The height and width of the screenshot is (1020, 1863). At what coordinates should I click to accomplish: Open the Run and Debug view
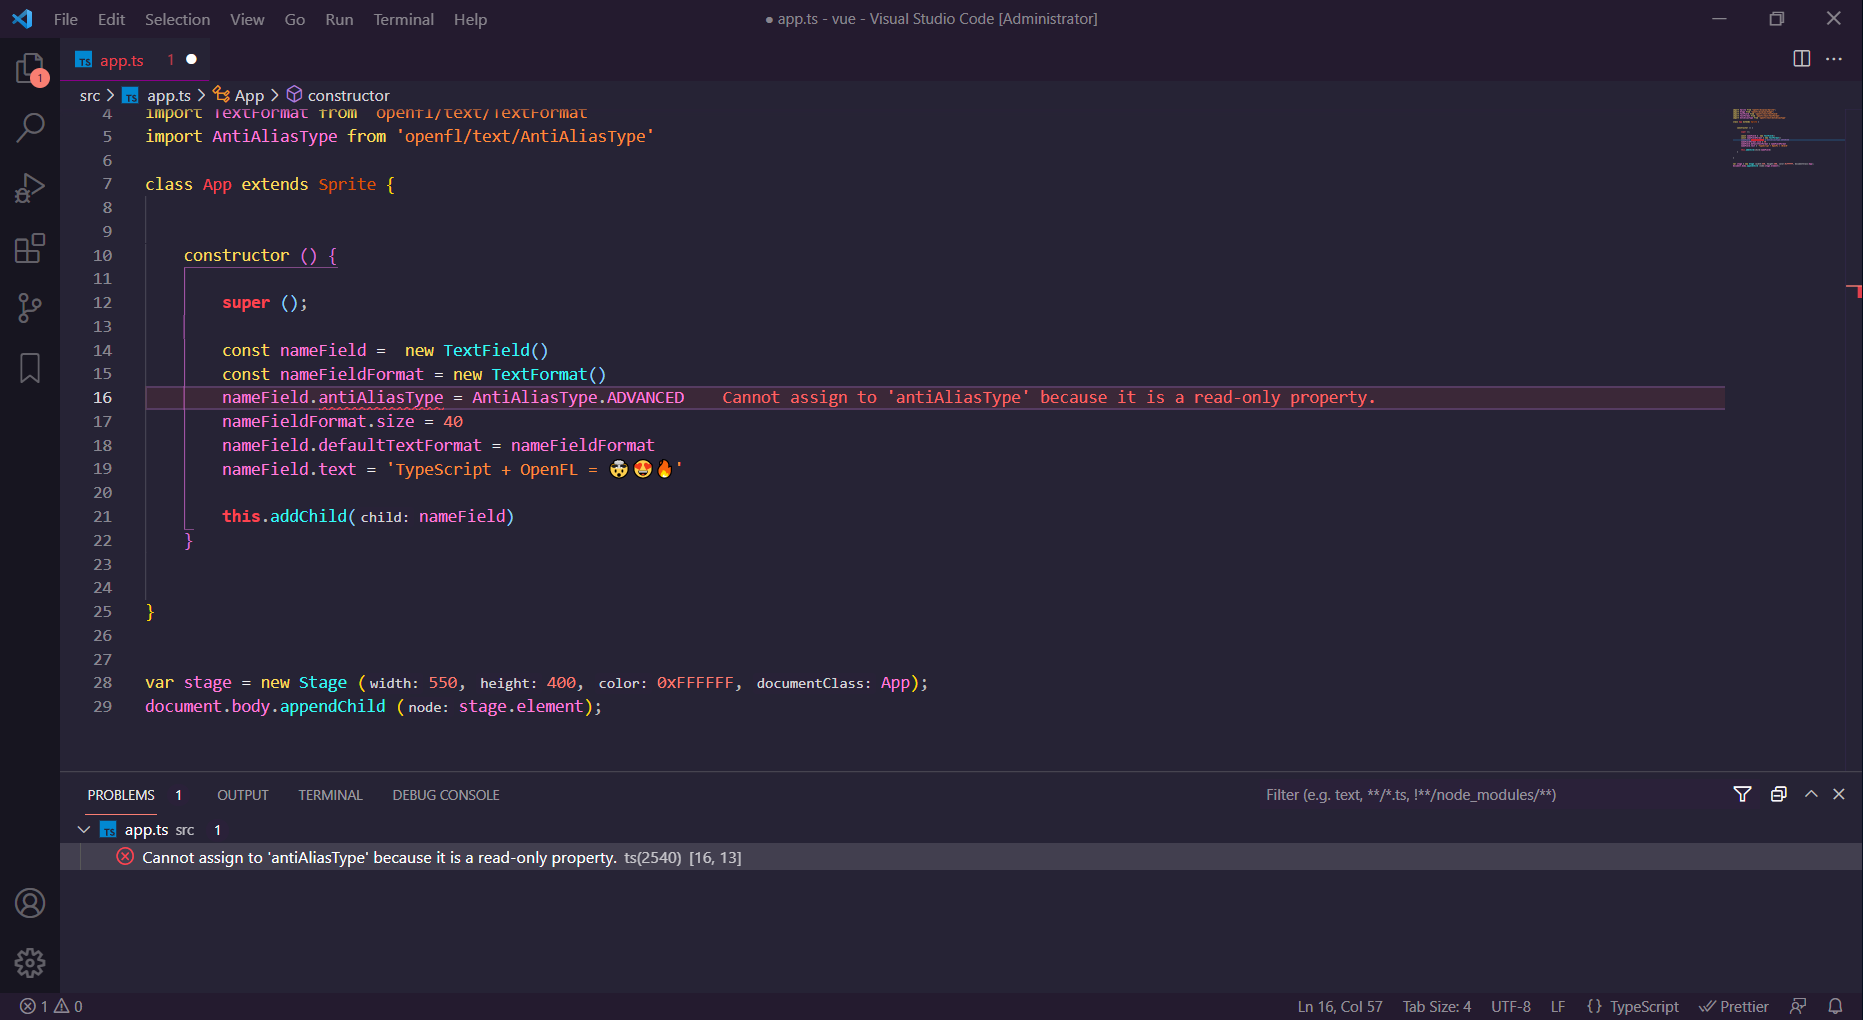tap(30, 187)
